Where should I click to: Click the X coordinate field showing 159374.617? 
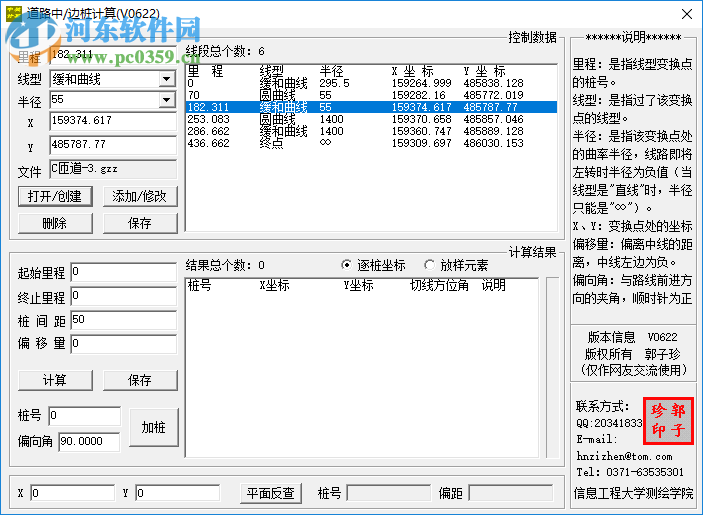(x=113, y=121)
